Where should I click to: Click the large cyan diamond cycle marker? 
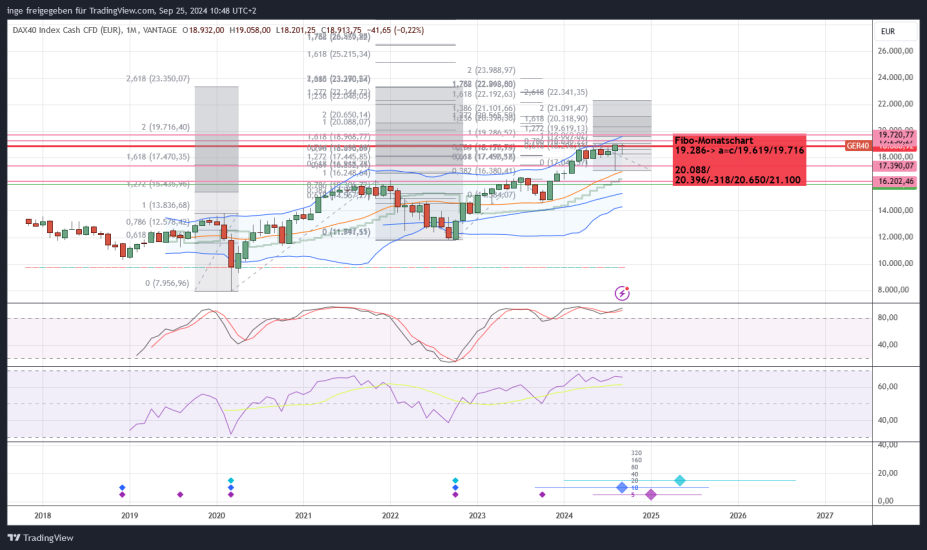pos(680,481)
